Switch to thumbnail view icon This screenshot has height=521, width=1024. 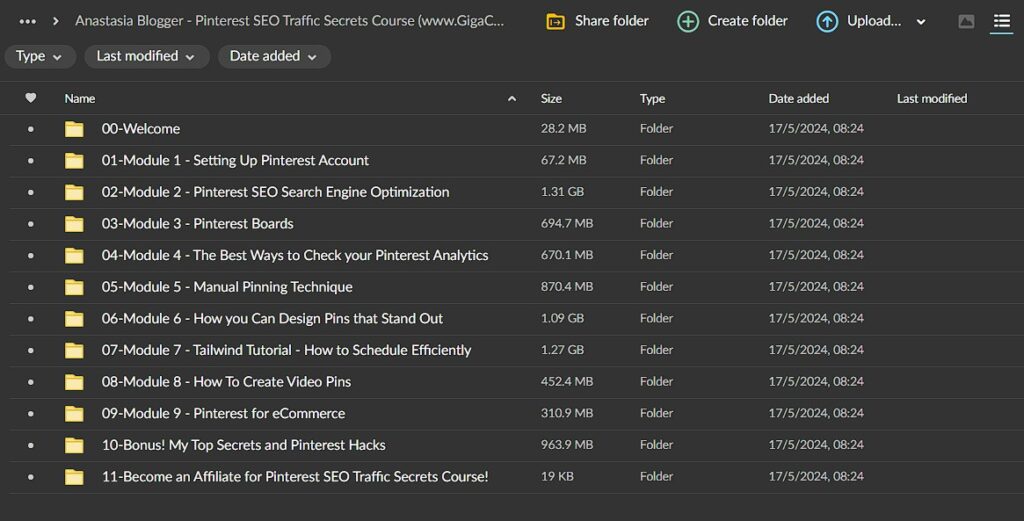[x=967, y=22]
